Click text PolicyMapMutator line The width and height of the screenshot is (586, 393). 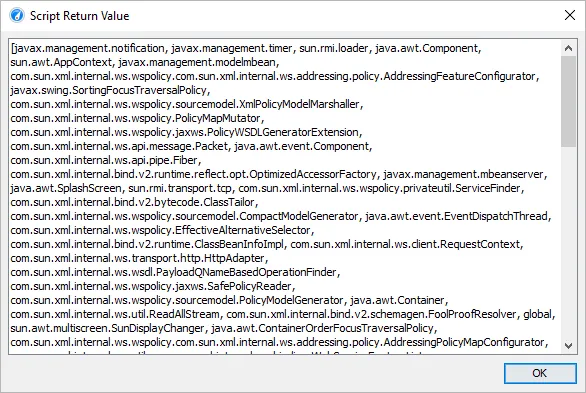(136, 118)
